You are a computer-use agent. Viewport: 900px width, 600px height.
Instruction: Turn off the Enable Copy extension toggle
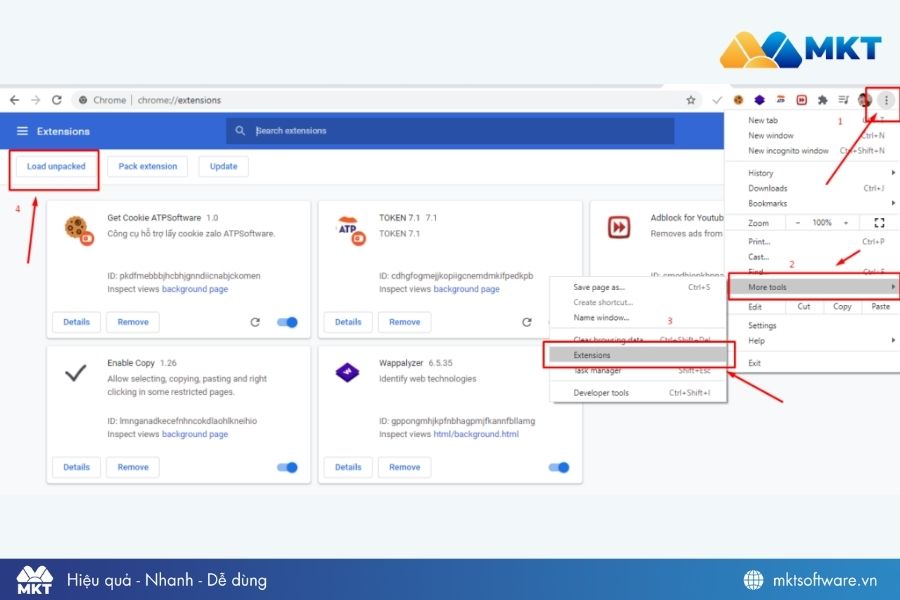pos(287,467)
